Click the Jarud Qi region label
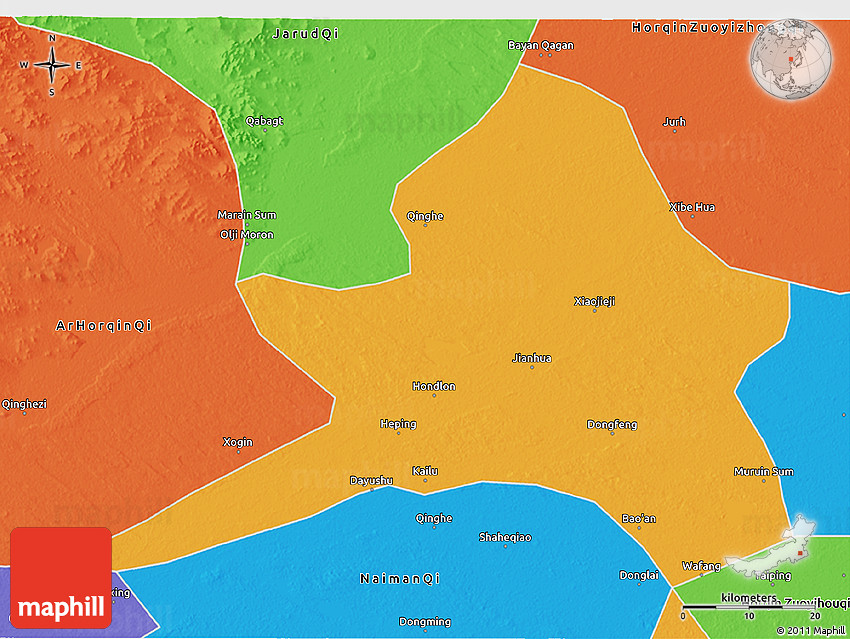The height and width of the screenshot is (639, 850). pos(305,33)
